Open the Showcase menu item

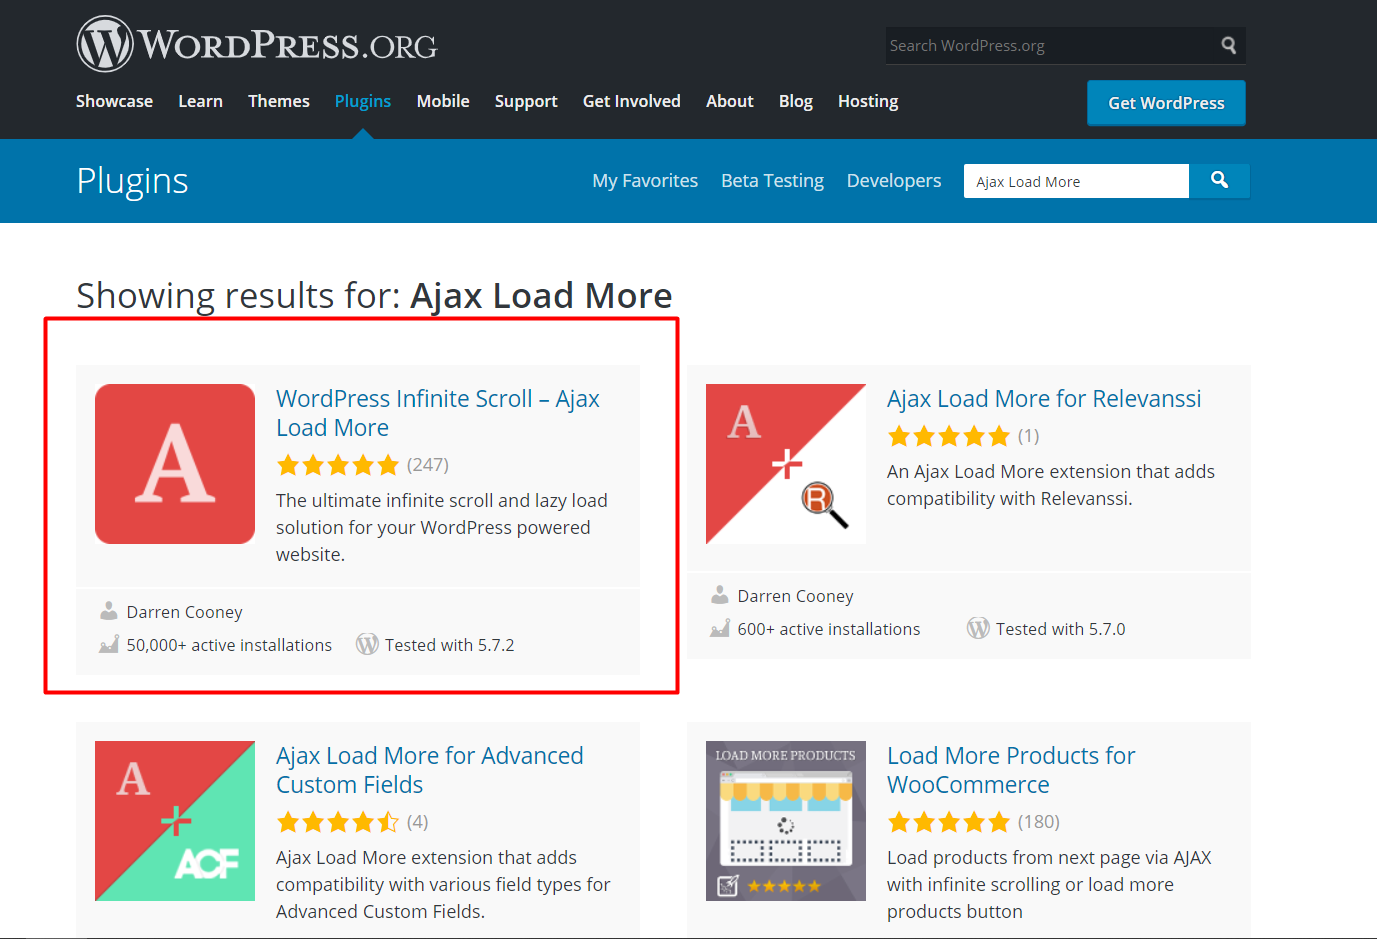click(x=114, y=101)
